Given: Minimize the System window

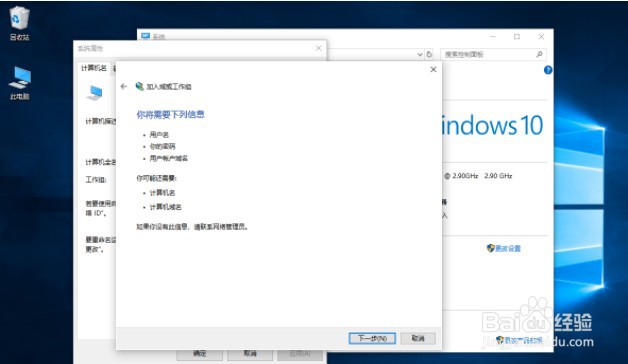Looking at the screenshot, I should [x=493, y=36].
